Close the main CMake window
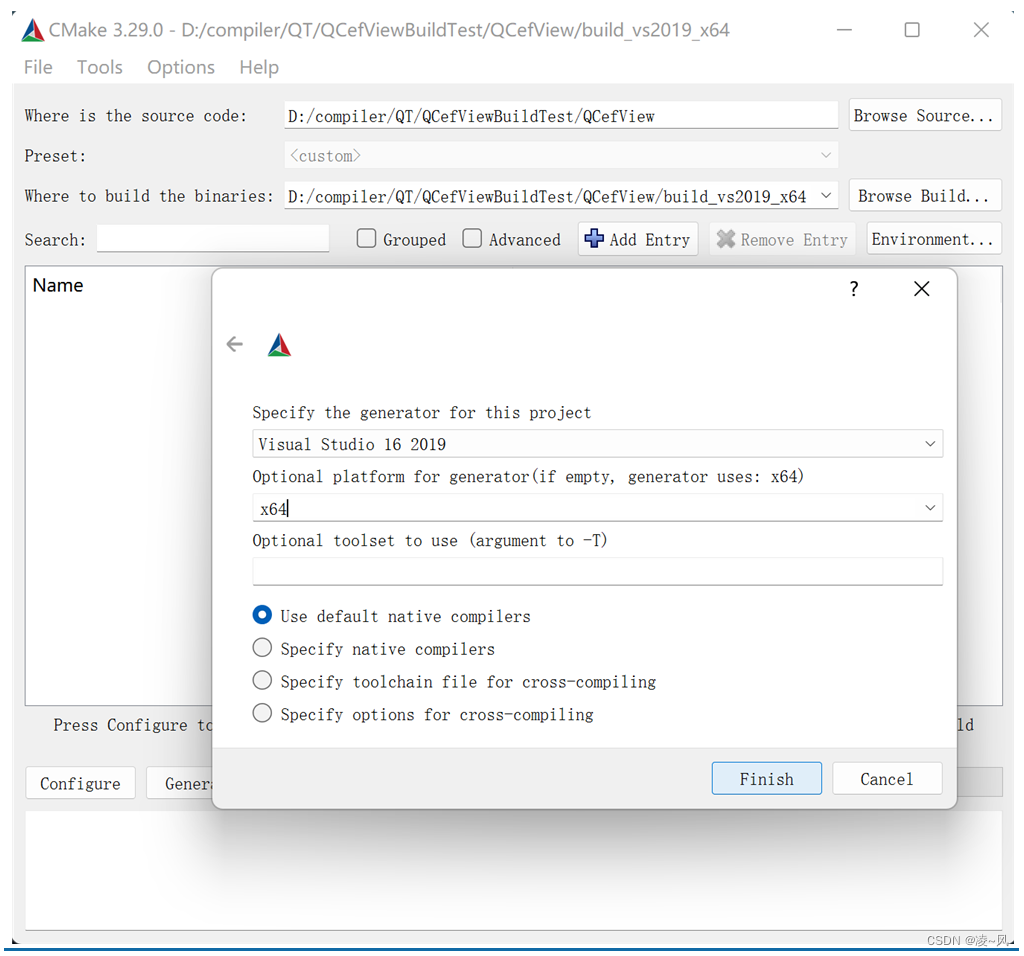Viewport: 1024px width, 956px height. click(x=981, y=30)
